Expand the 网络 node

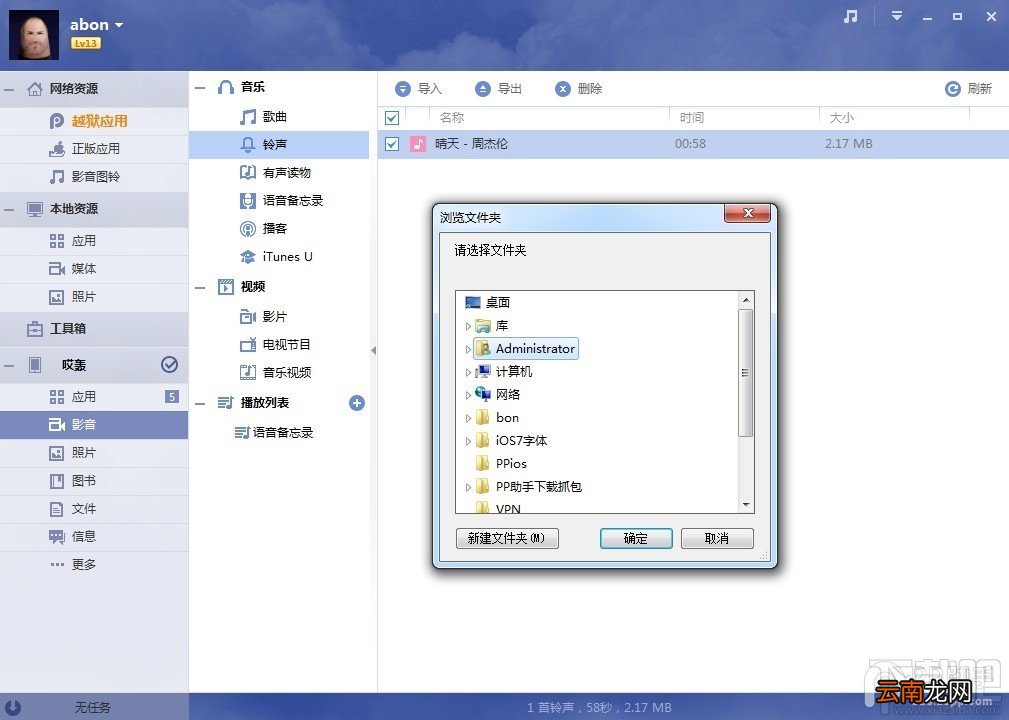tap(468, 395)
